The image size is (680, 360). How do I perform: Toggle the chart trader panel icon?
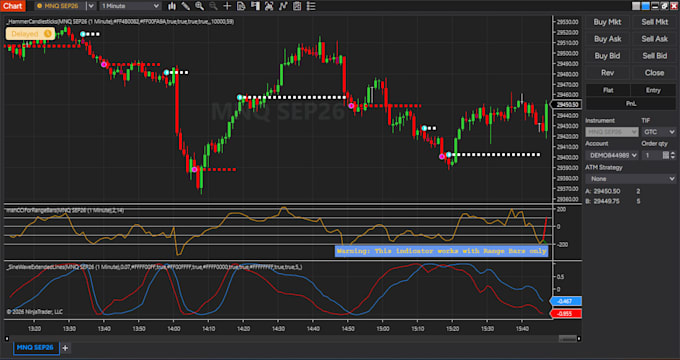[255, 6]
